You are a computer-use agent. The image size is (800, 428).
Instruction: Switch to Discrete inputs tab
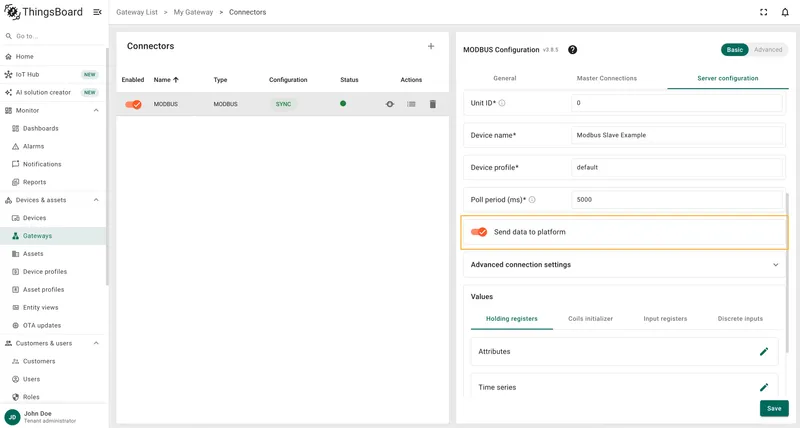tap(740, 319)
